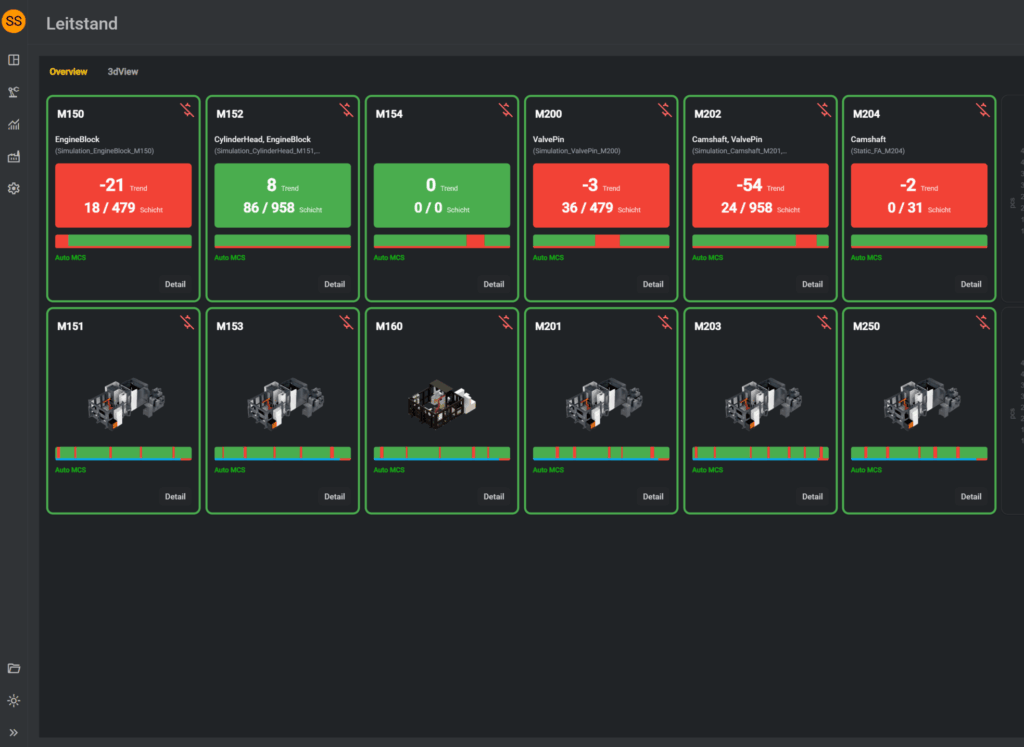
Task: Open the trend chart analytics icon
Action: 14,124
